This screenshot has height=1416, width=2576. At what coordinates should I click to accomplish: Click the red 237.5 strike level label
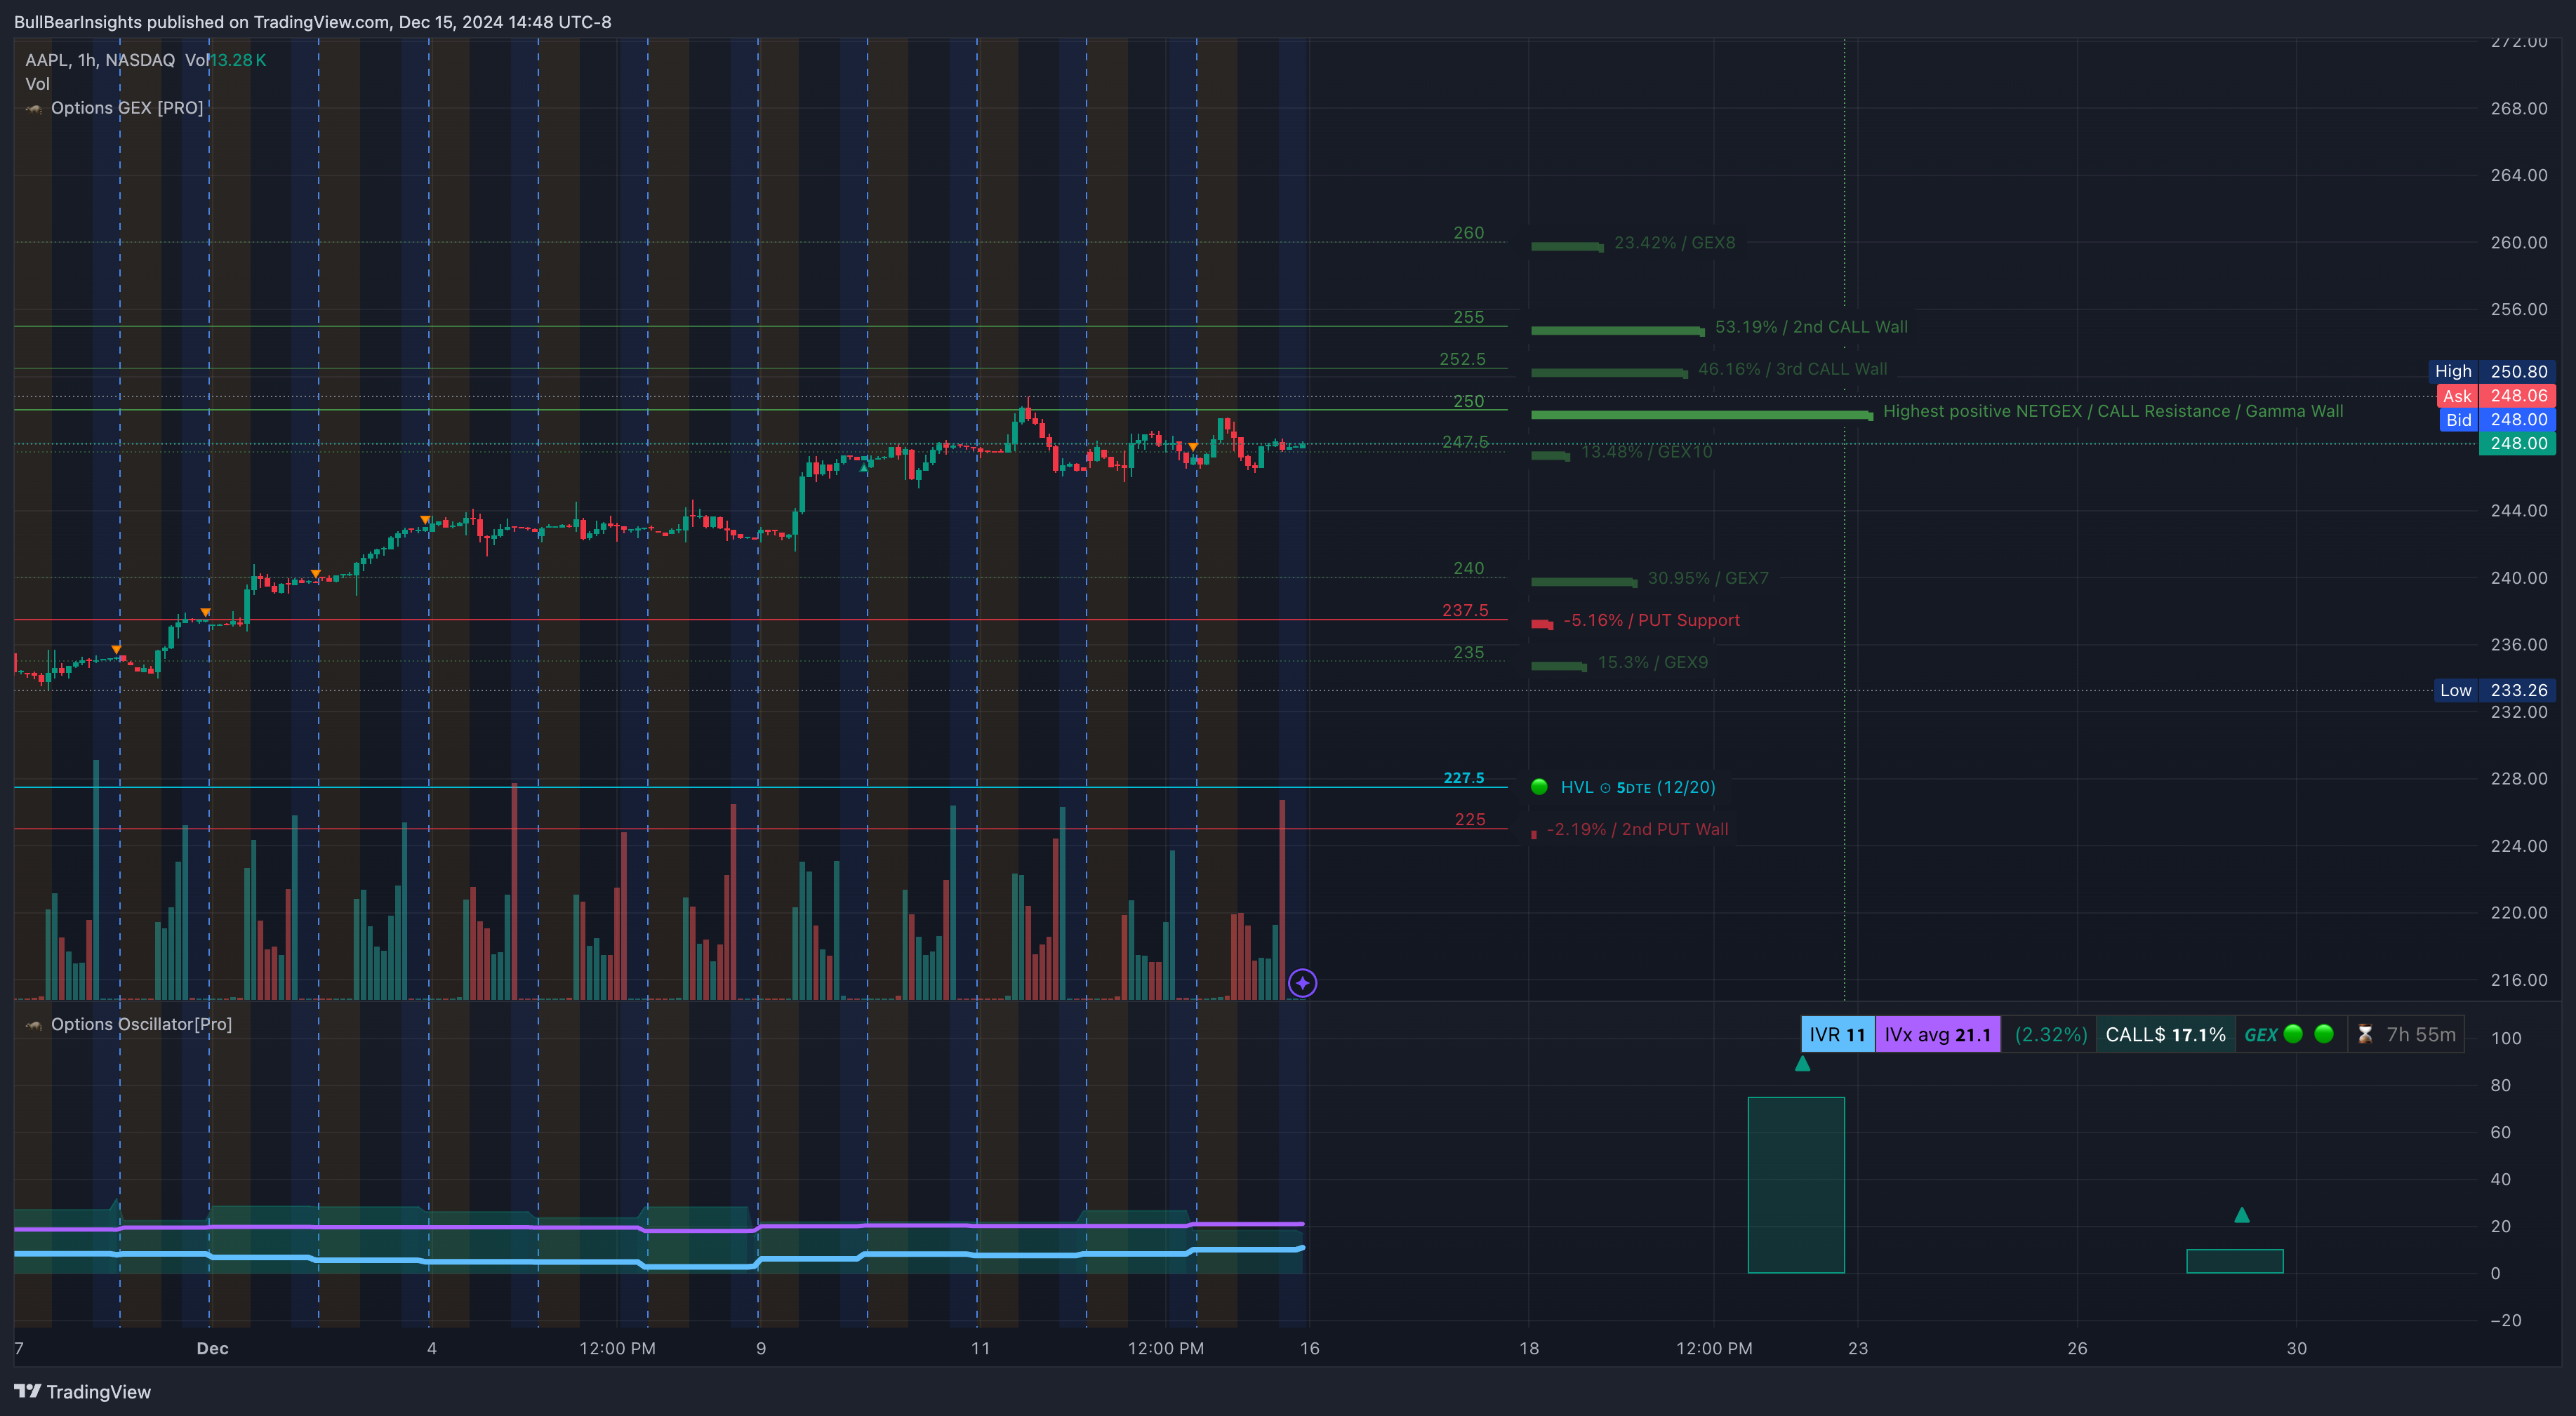[1465, 610]
